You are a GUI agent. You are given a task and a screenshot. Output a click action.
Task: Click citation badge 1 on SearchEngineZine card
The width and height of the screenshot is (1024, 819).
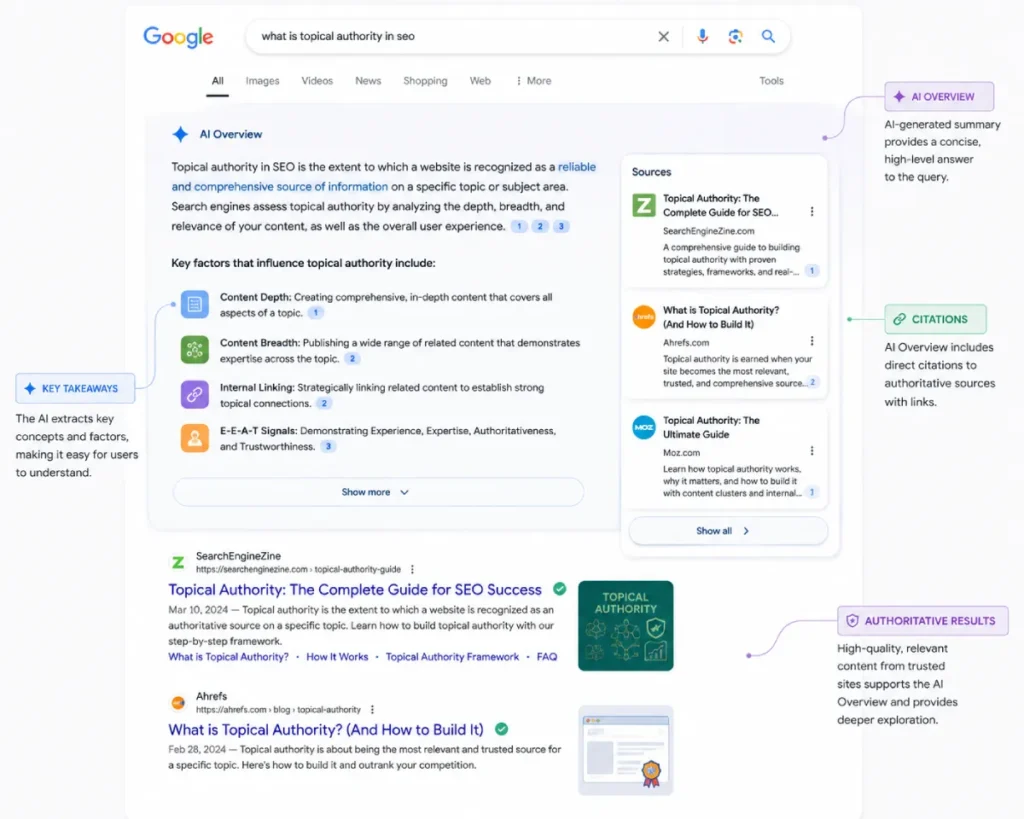812,270
